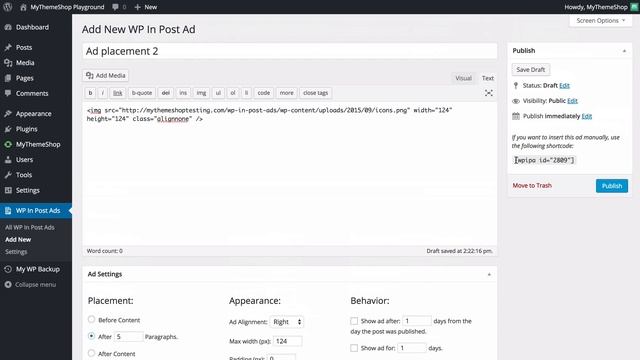Enable the Show ad after checkbox
The image size is (640, 360).
(354, 321)
